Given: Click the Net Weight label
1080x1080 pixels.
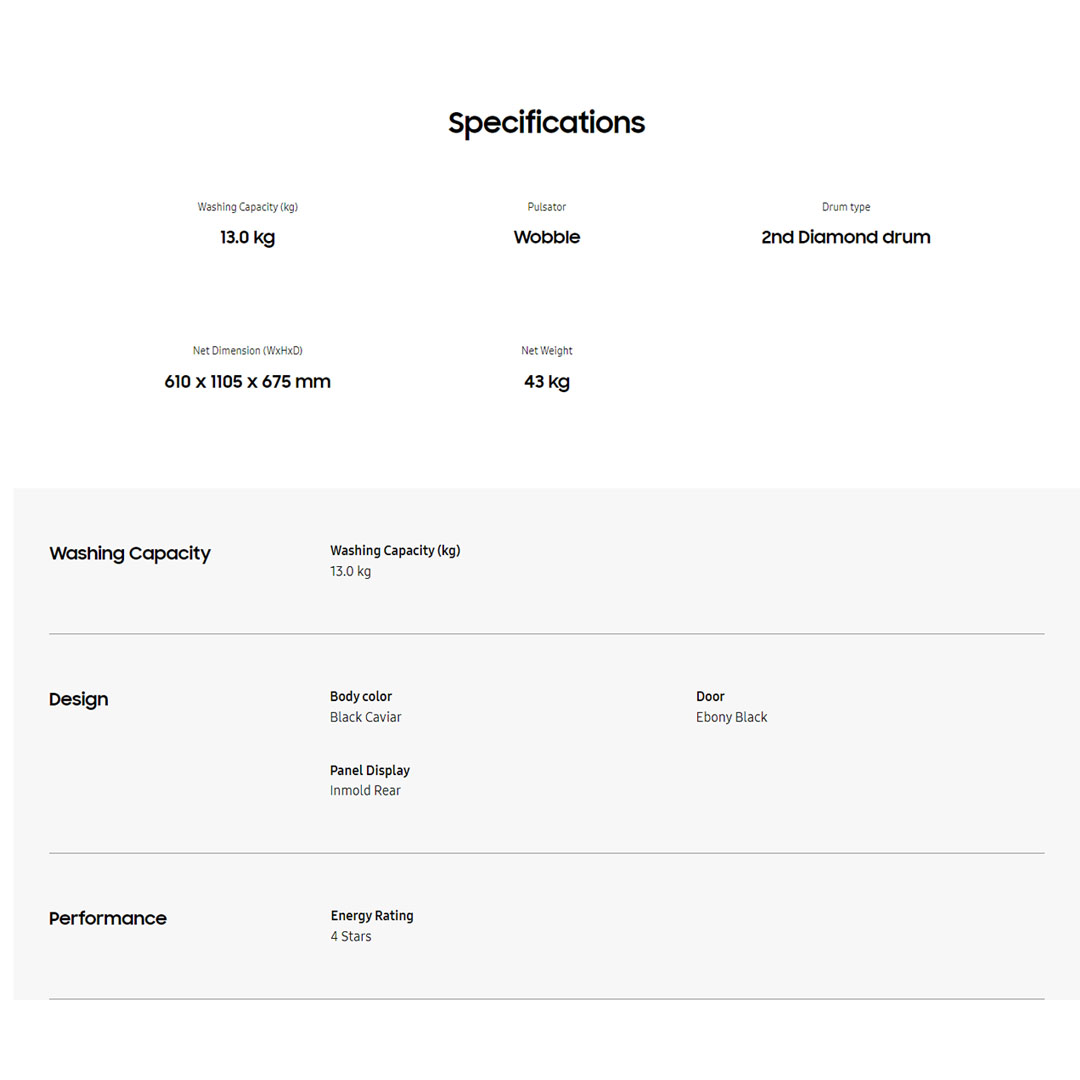Looking at the screenshot, I should [x=546, y=351].
